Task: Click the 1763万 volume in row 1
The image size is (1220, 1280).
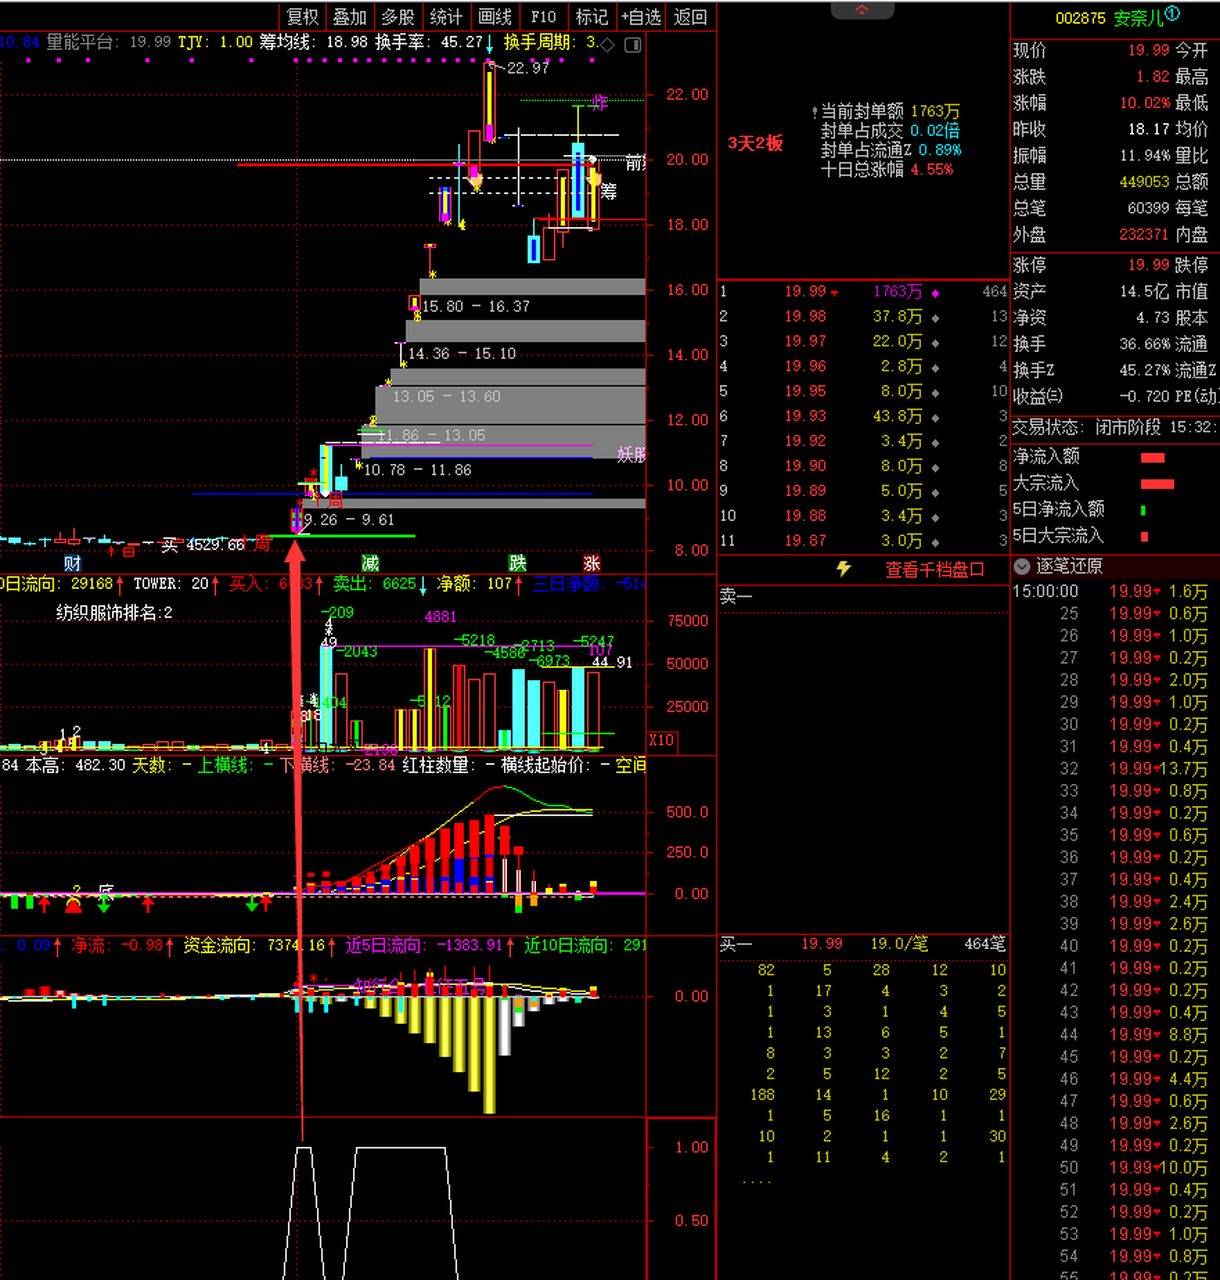Action: [x=898, y=292]
